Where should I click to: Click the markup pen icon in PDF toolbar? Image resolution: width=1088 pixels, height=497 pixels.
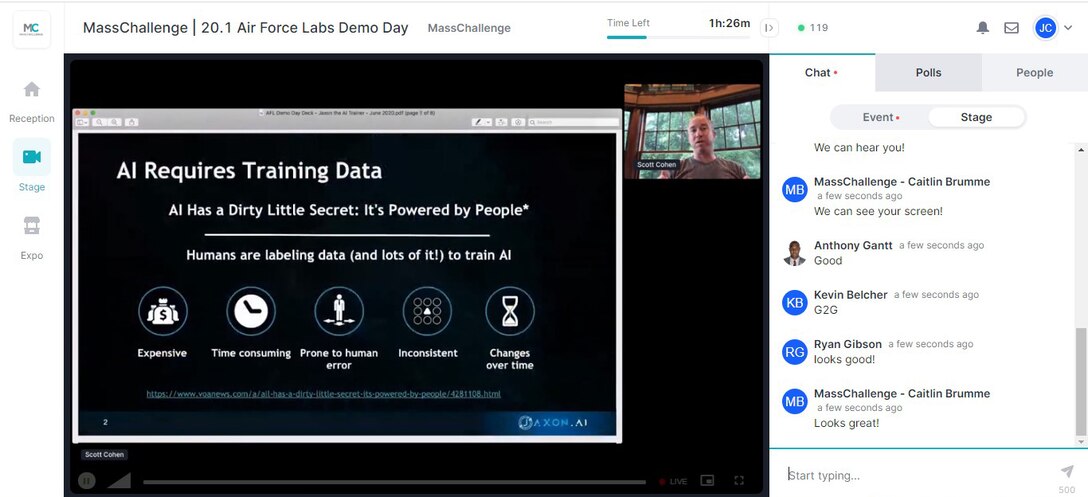478,122
